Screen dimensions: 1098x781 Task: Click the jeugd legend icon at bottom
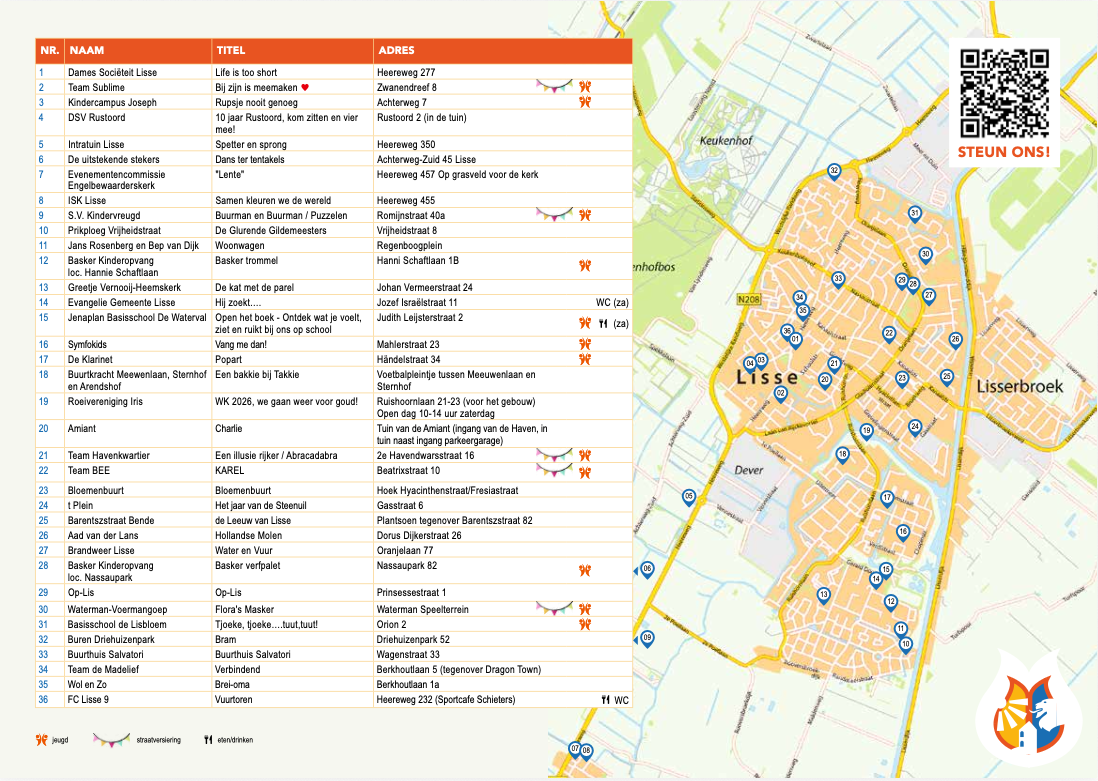coord(41,740)
